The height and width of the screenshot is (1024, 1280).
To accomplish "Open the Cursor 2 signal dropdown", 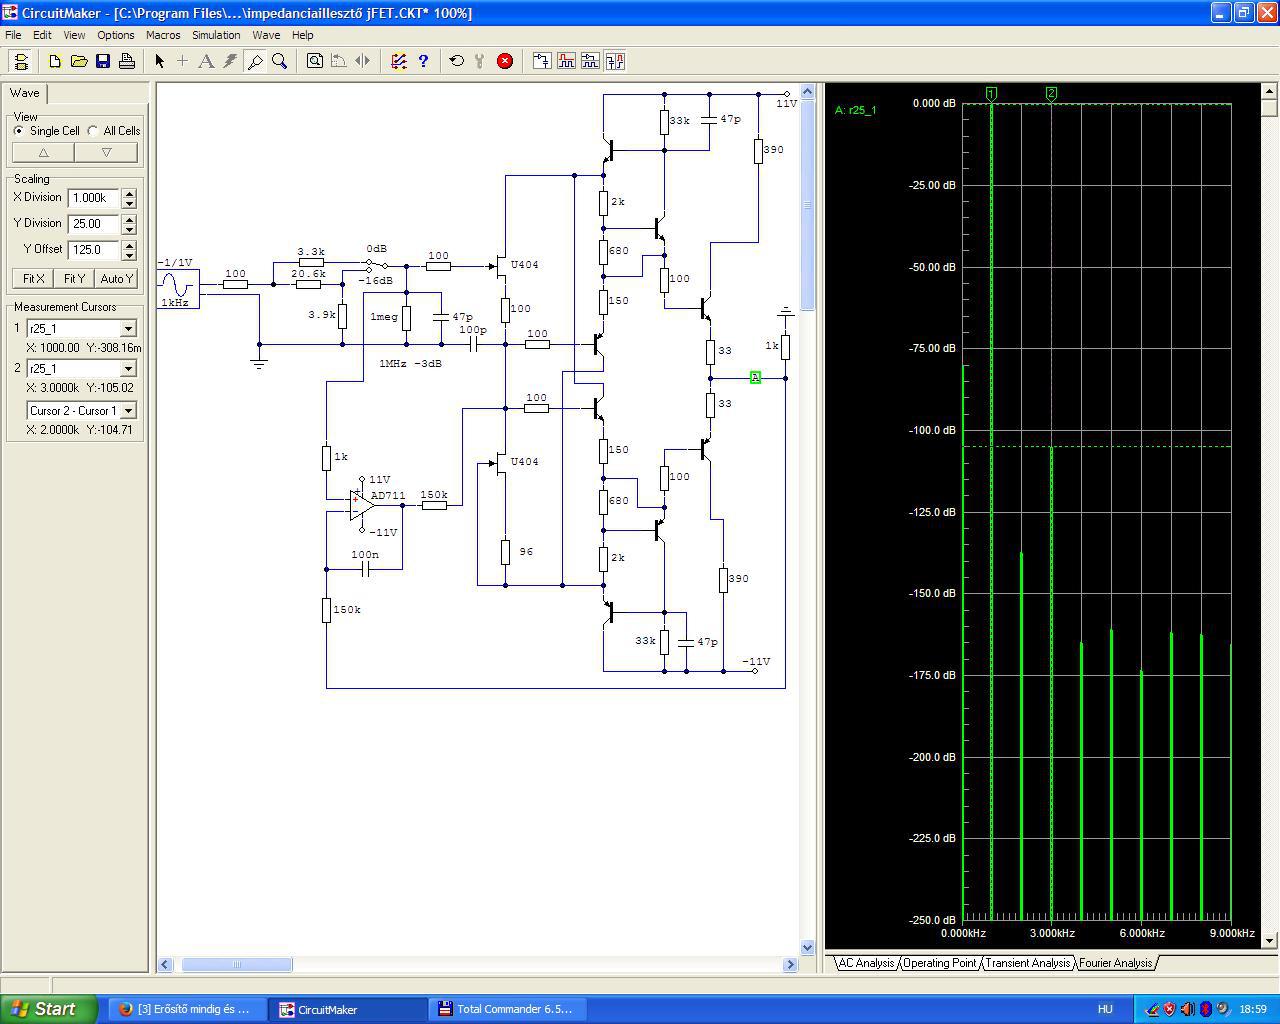I will (128, 369).
